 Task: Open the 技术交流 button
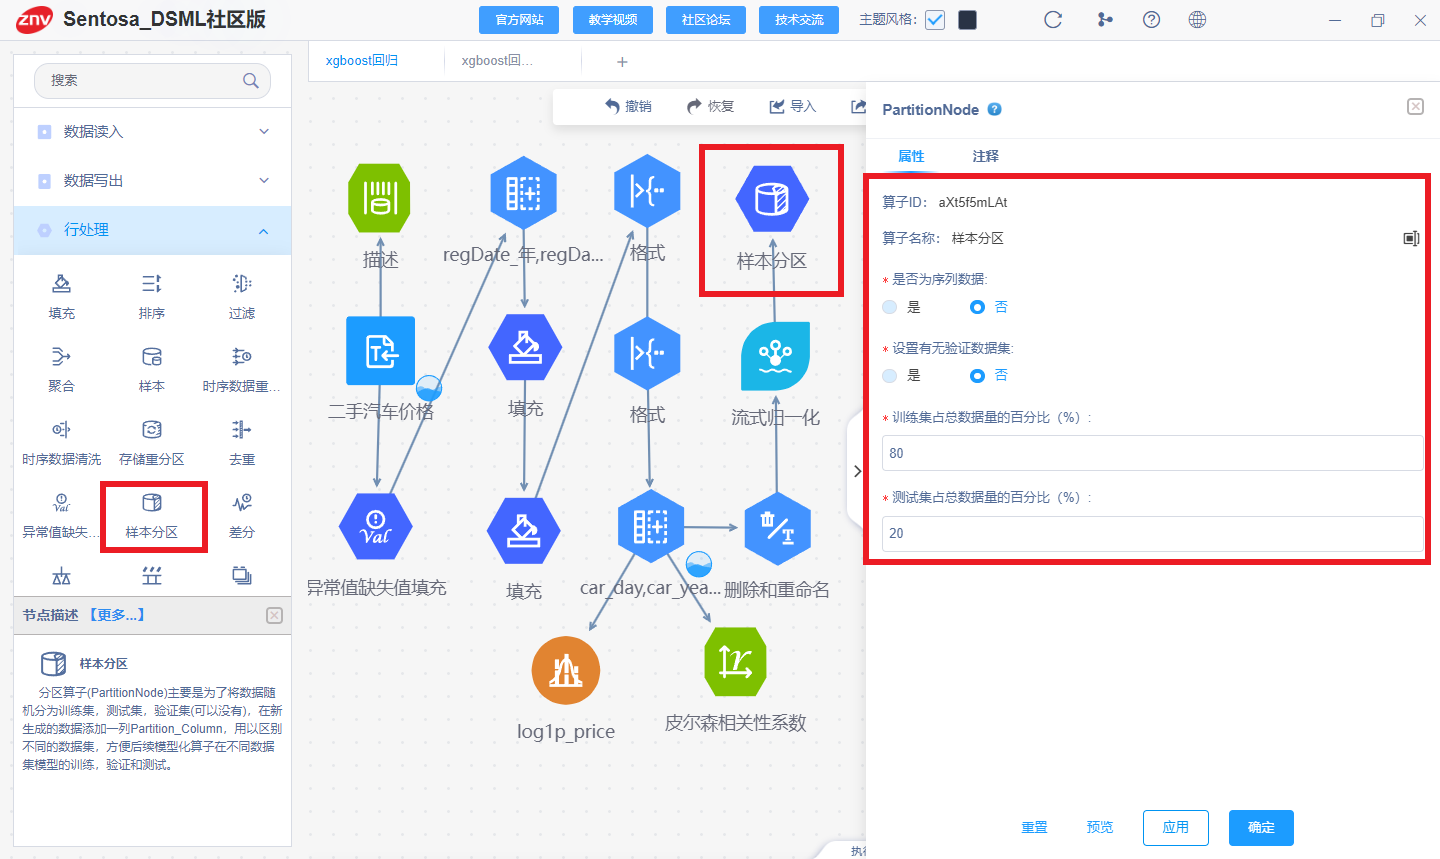[x=799, y=20]
